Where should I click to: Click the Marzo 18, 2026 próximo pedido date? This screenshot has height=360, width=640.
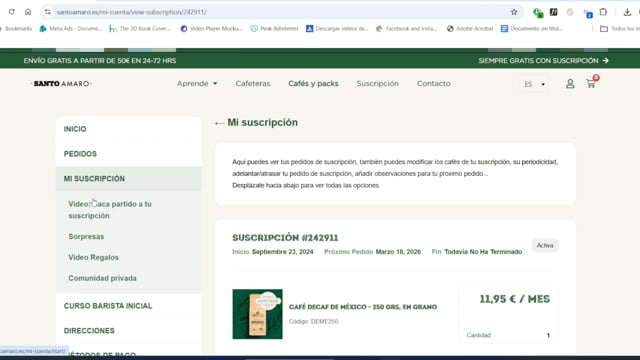[x=398, y=252]
